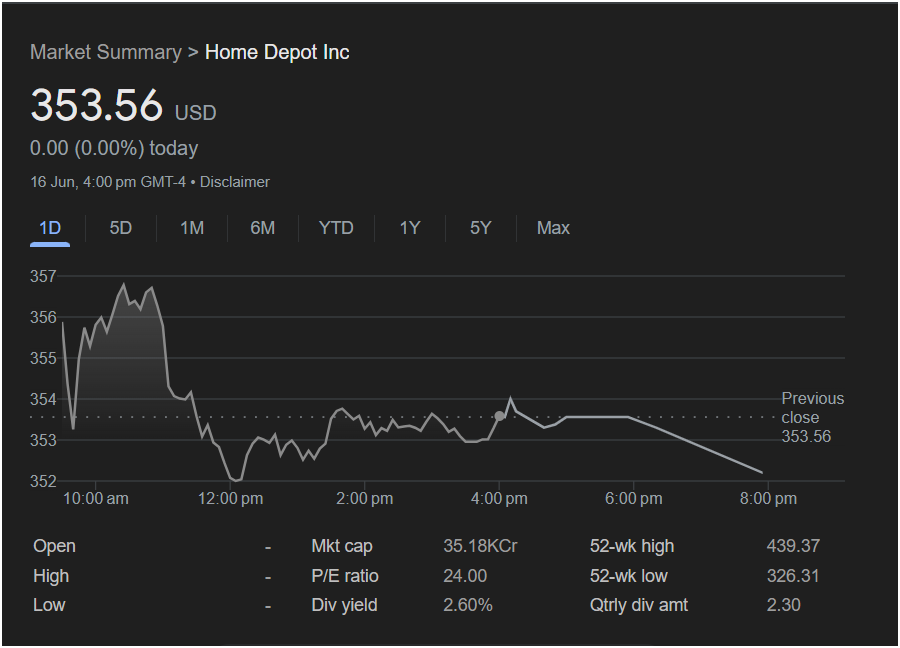Image resolution: width=900 pixels, height=648 pixels.
Task: Switch to the 5D chart tab
Action: [121, 228]
